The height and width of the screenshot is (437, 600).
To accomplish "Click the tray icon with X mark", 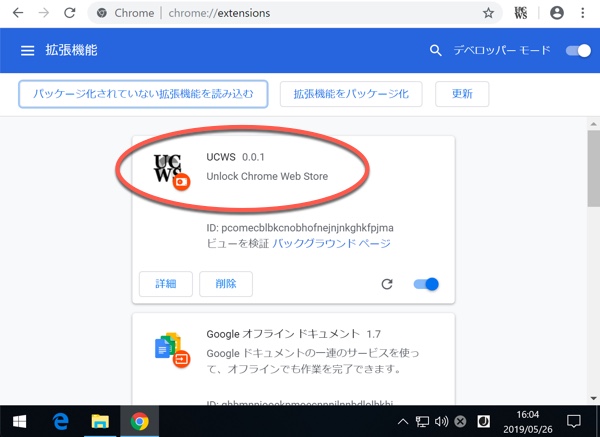I will (x=460, y=422).
